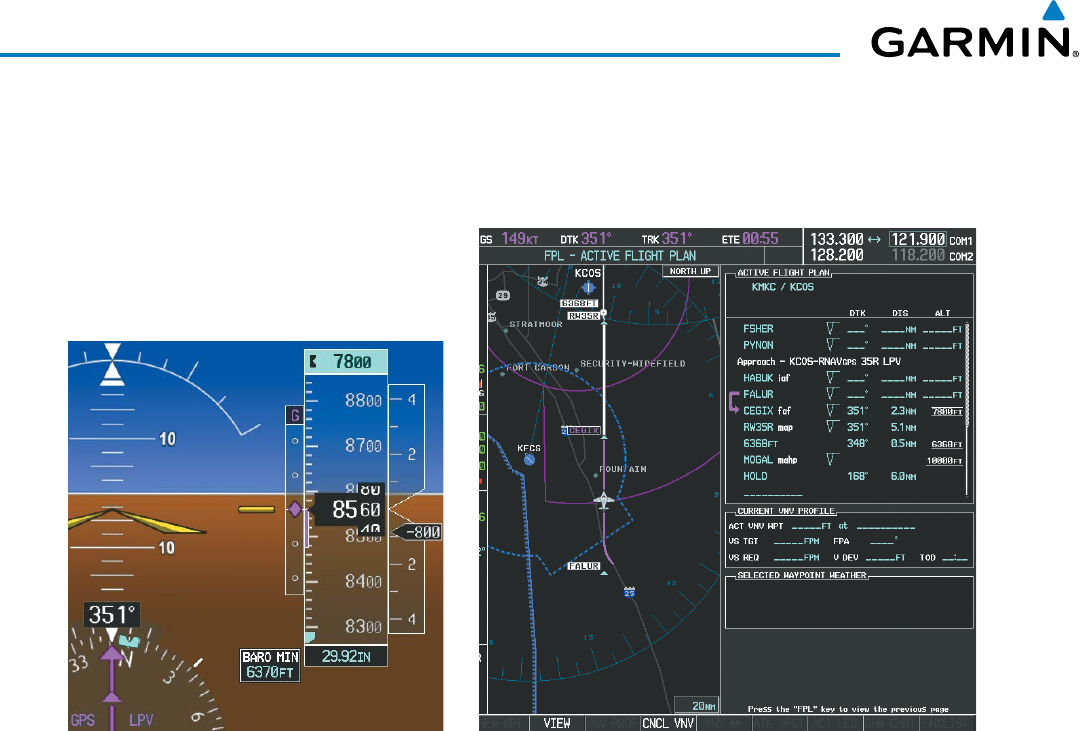
Task: Click the Garmin logo
Action: point(974,30)
